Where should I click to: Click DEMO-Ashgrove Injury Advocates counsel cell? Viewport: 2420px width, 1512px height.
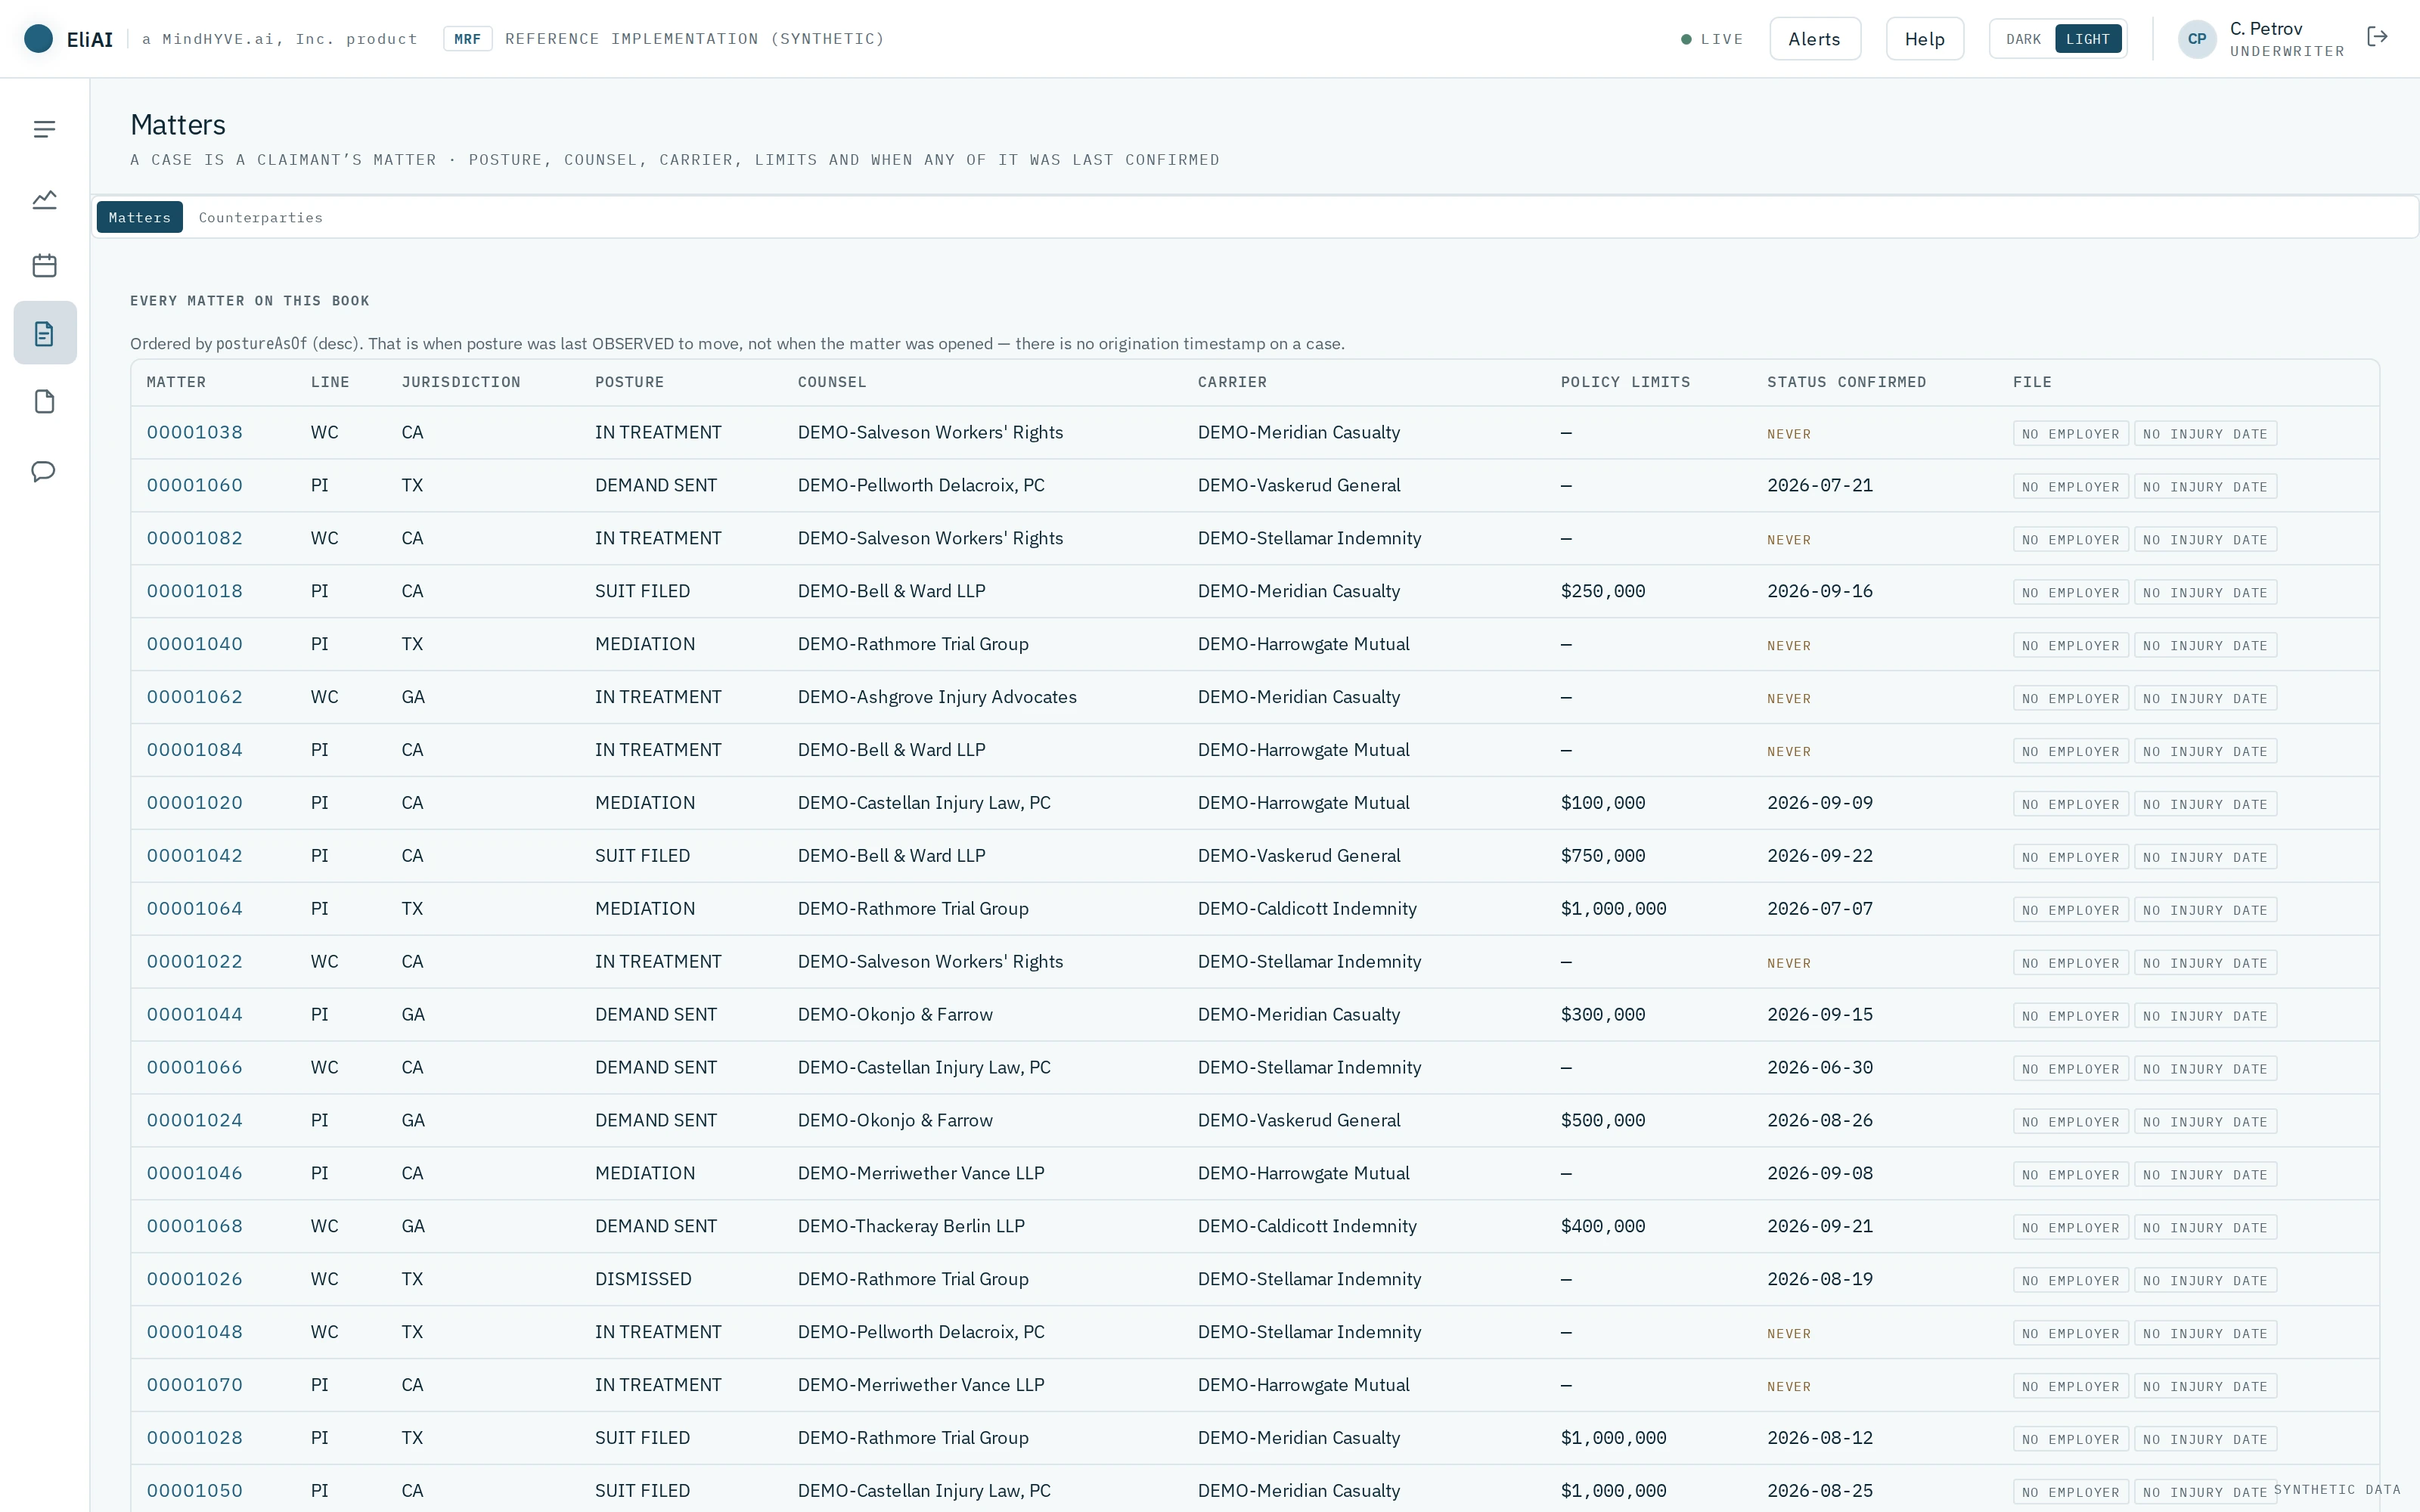(937, 697)
